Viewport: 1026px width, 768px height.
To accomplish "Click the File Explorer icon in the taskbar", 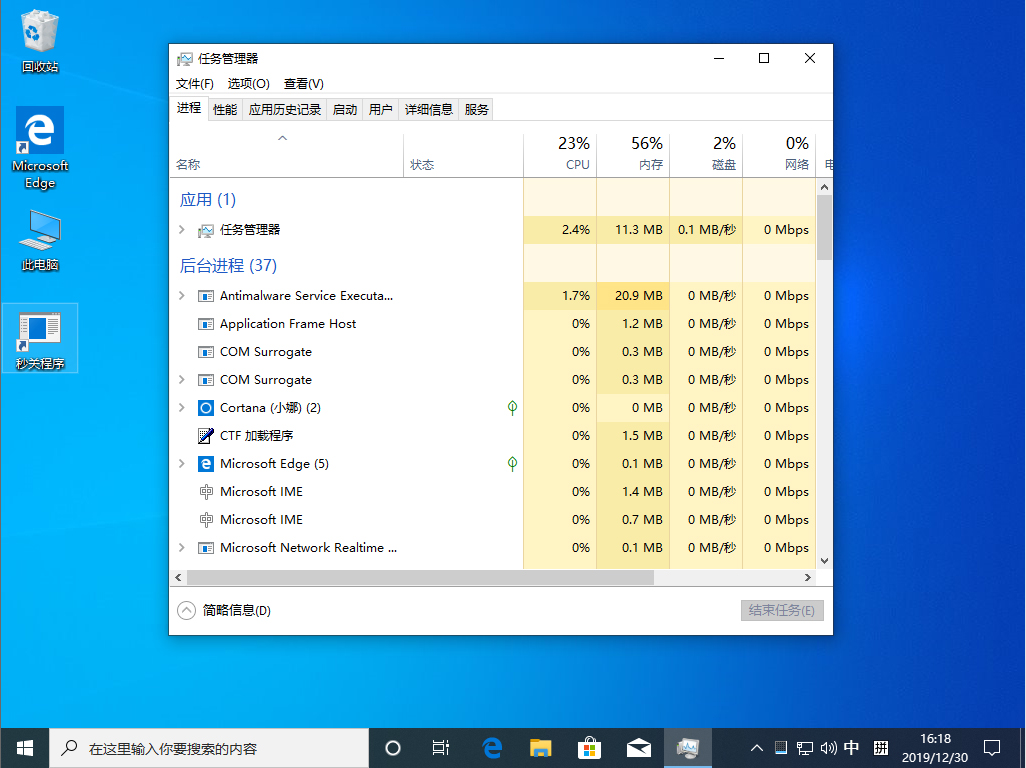I will pos(540,747).
